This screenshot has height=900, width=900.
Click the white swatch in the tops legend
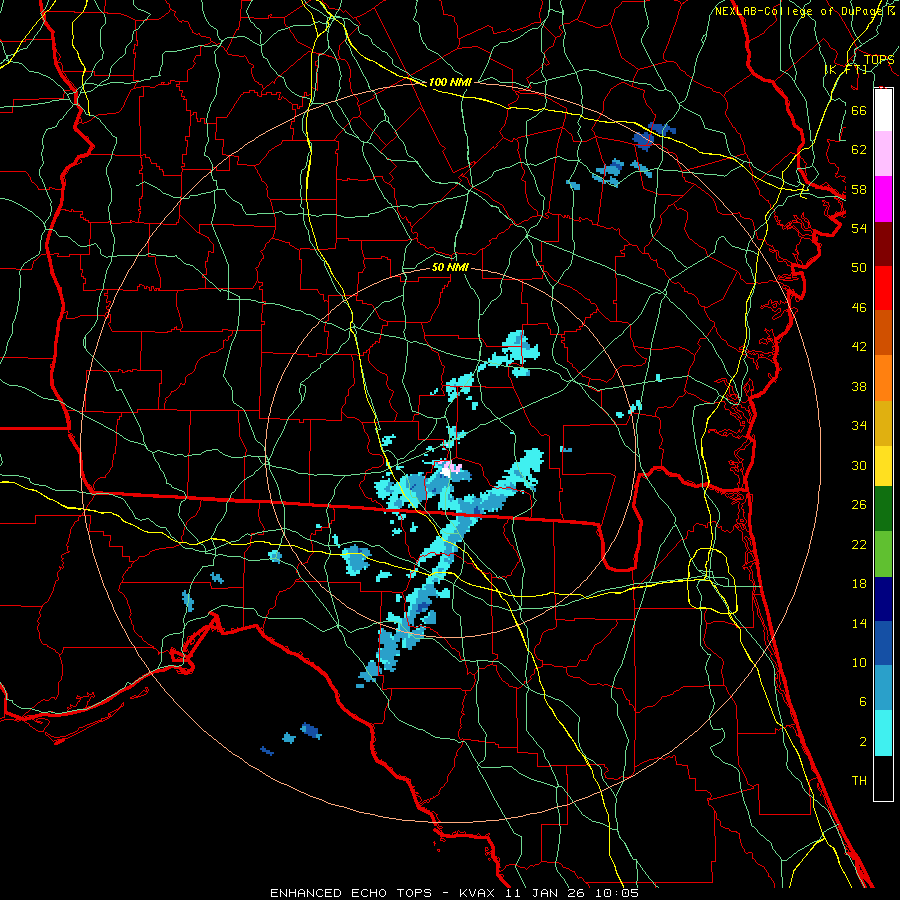pos(883,110)
